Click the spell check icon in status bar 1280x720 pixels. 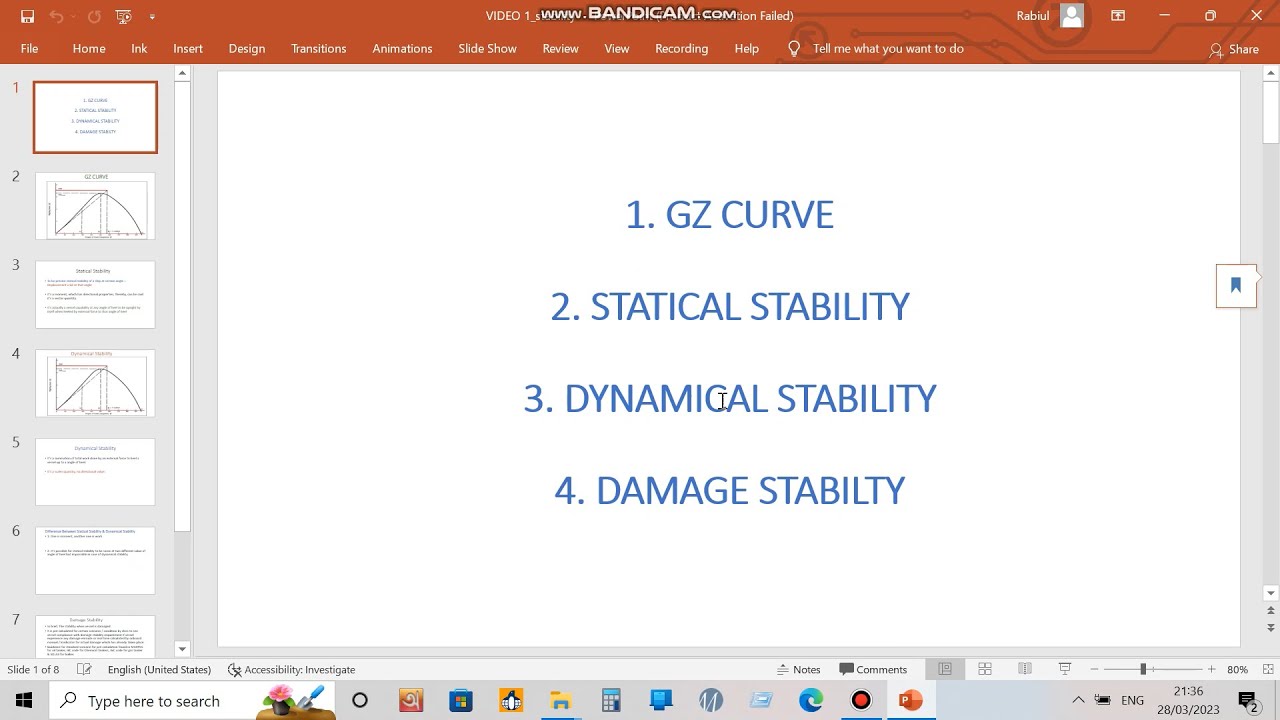pyautogui.click(x=84, y=669)
